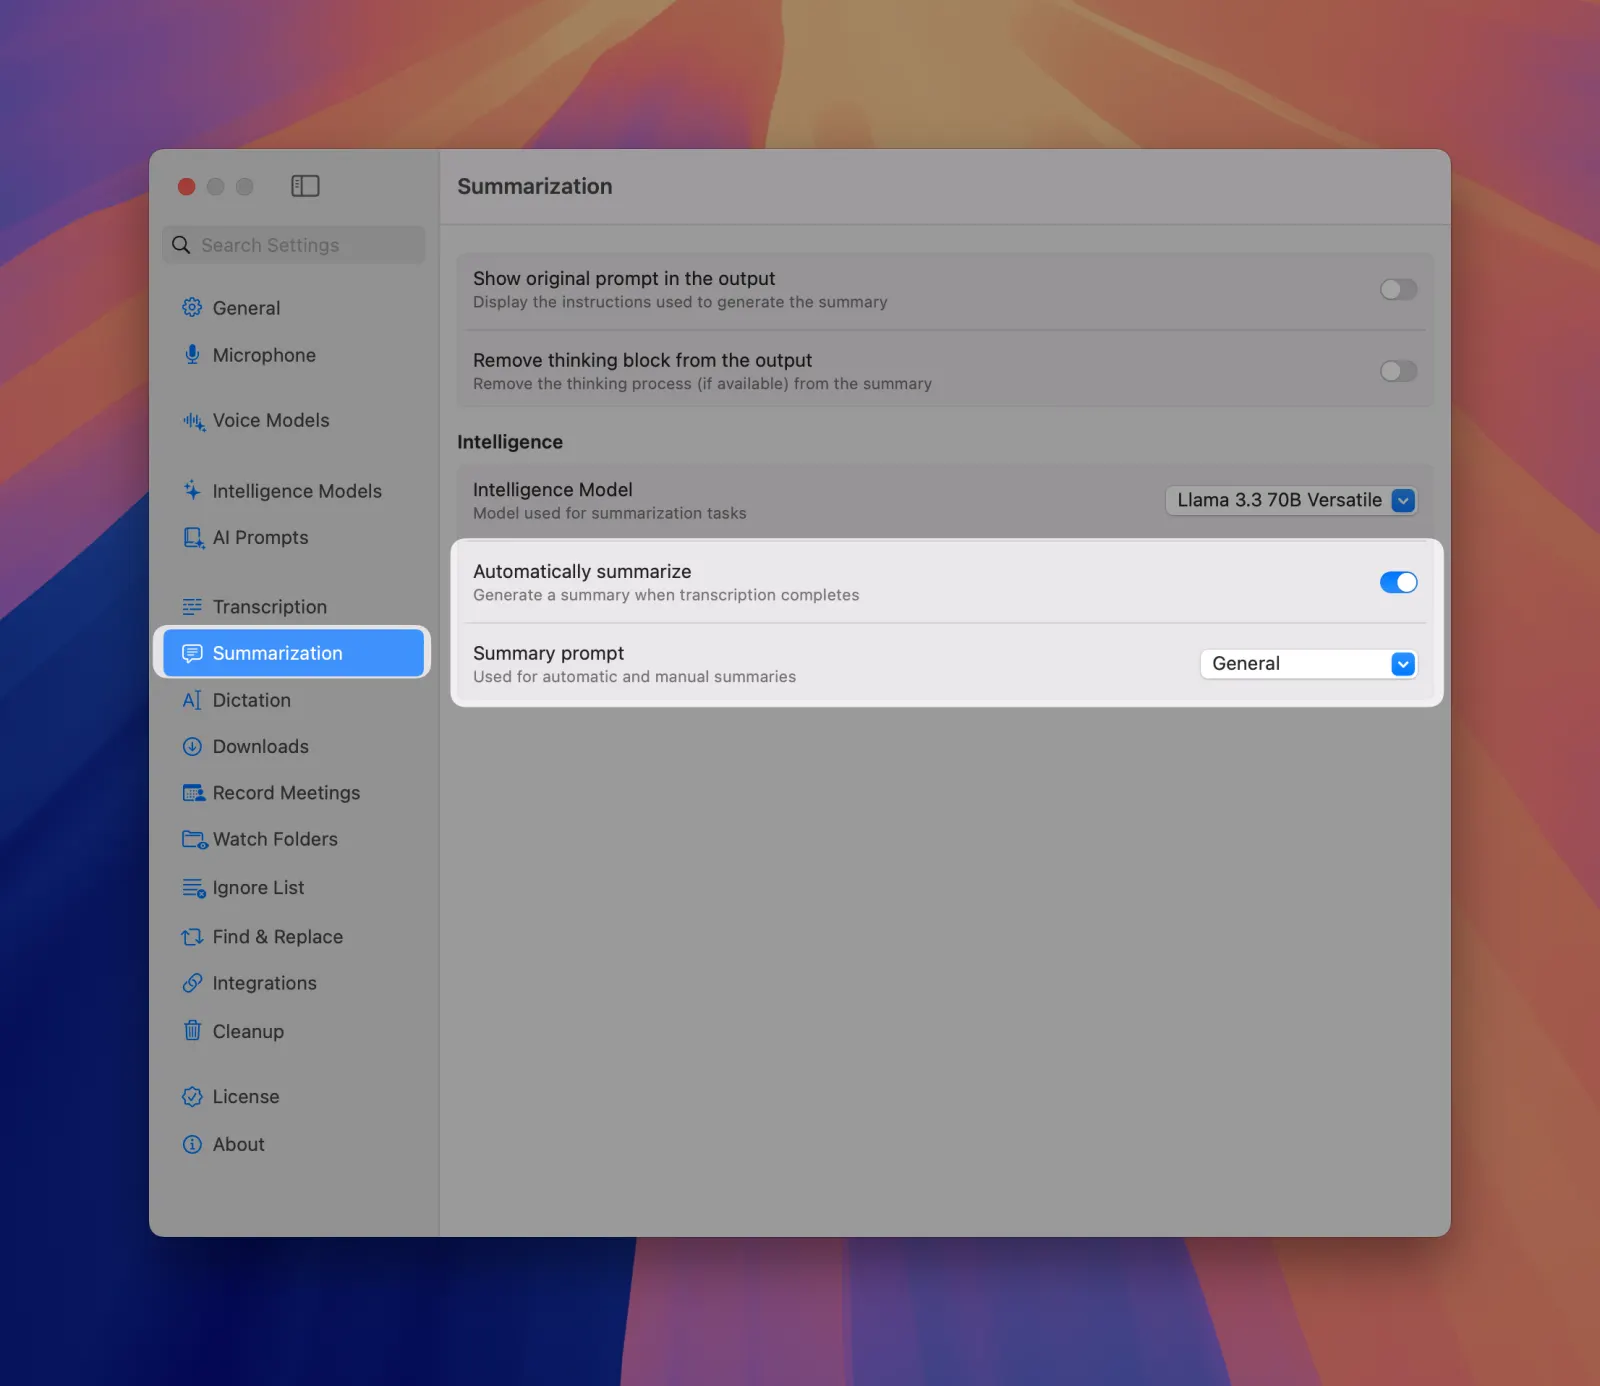Screen dimensions: 1600x1386
Task: Click "Display the instructions used to generate" text
Action: tap(680, 302)
